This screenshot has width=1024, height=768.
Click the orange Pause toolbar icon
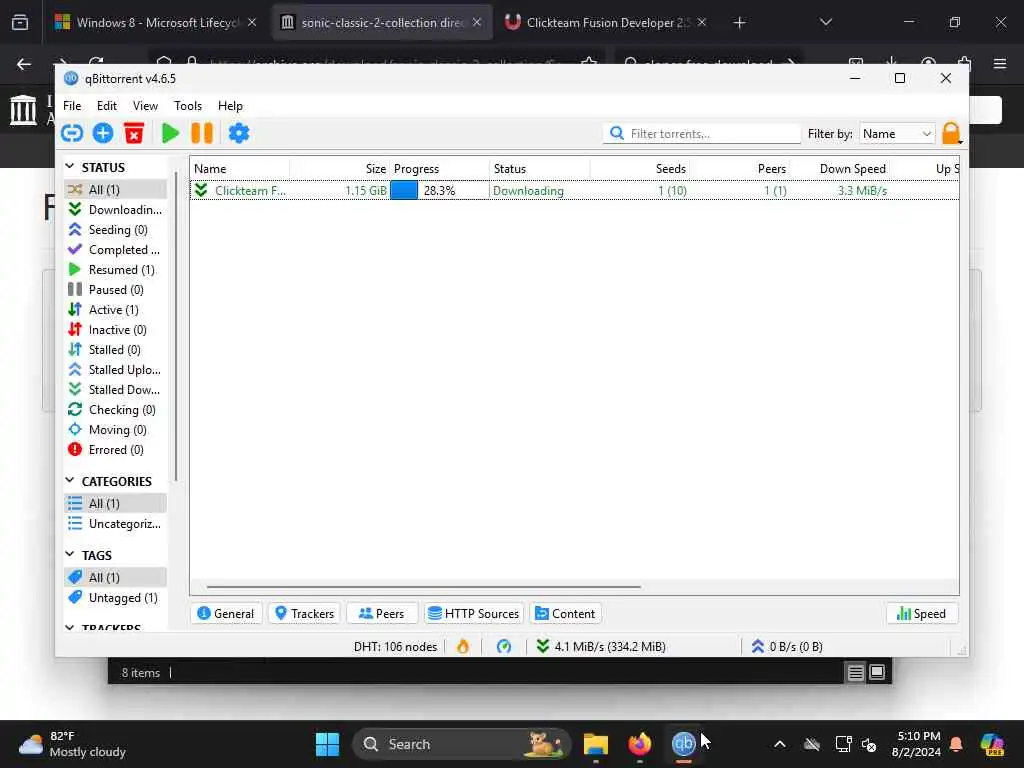[202, 133]
